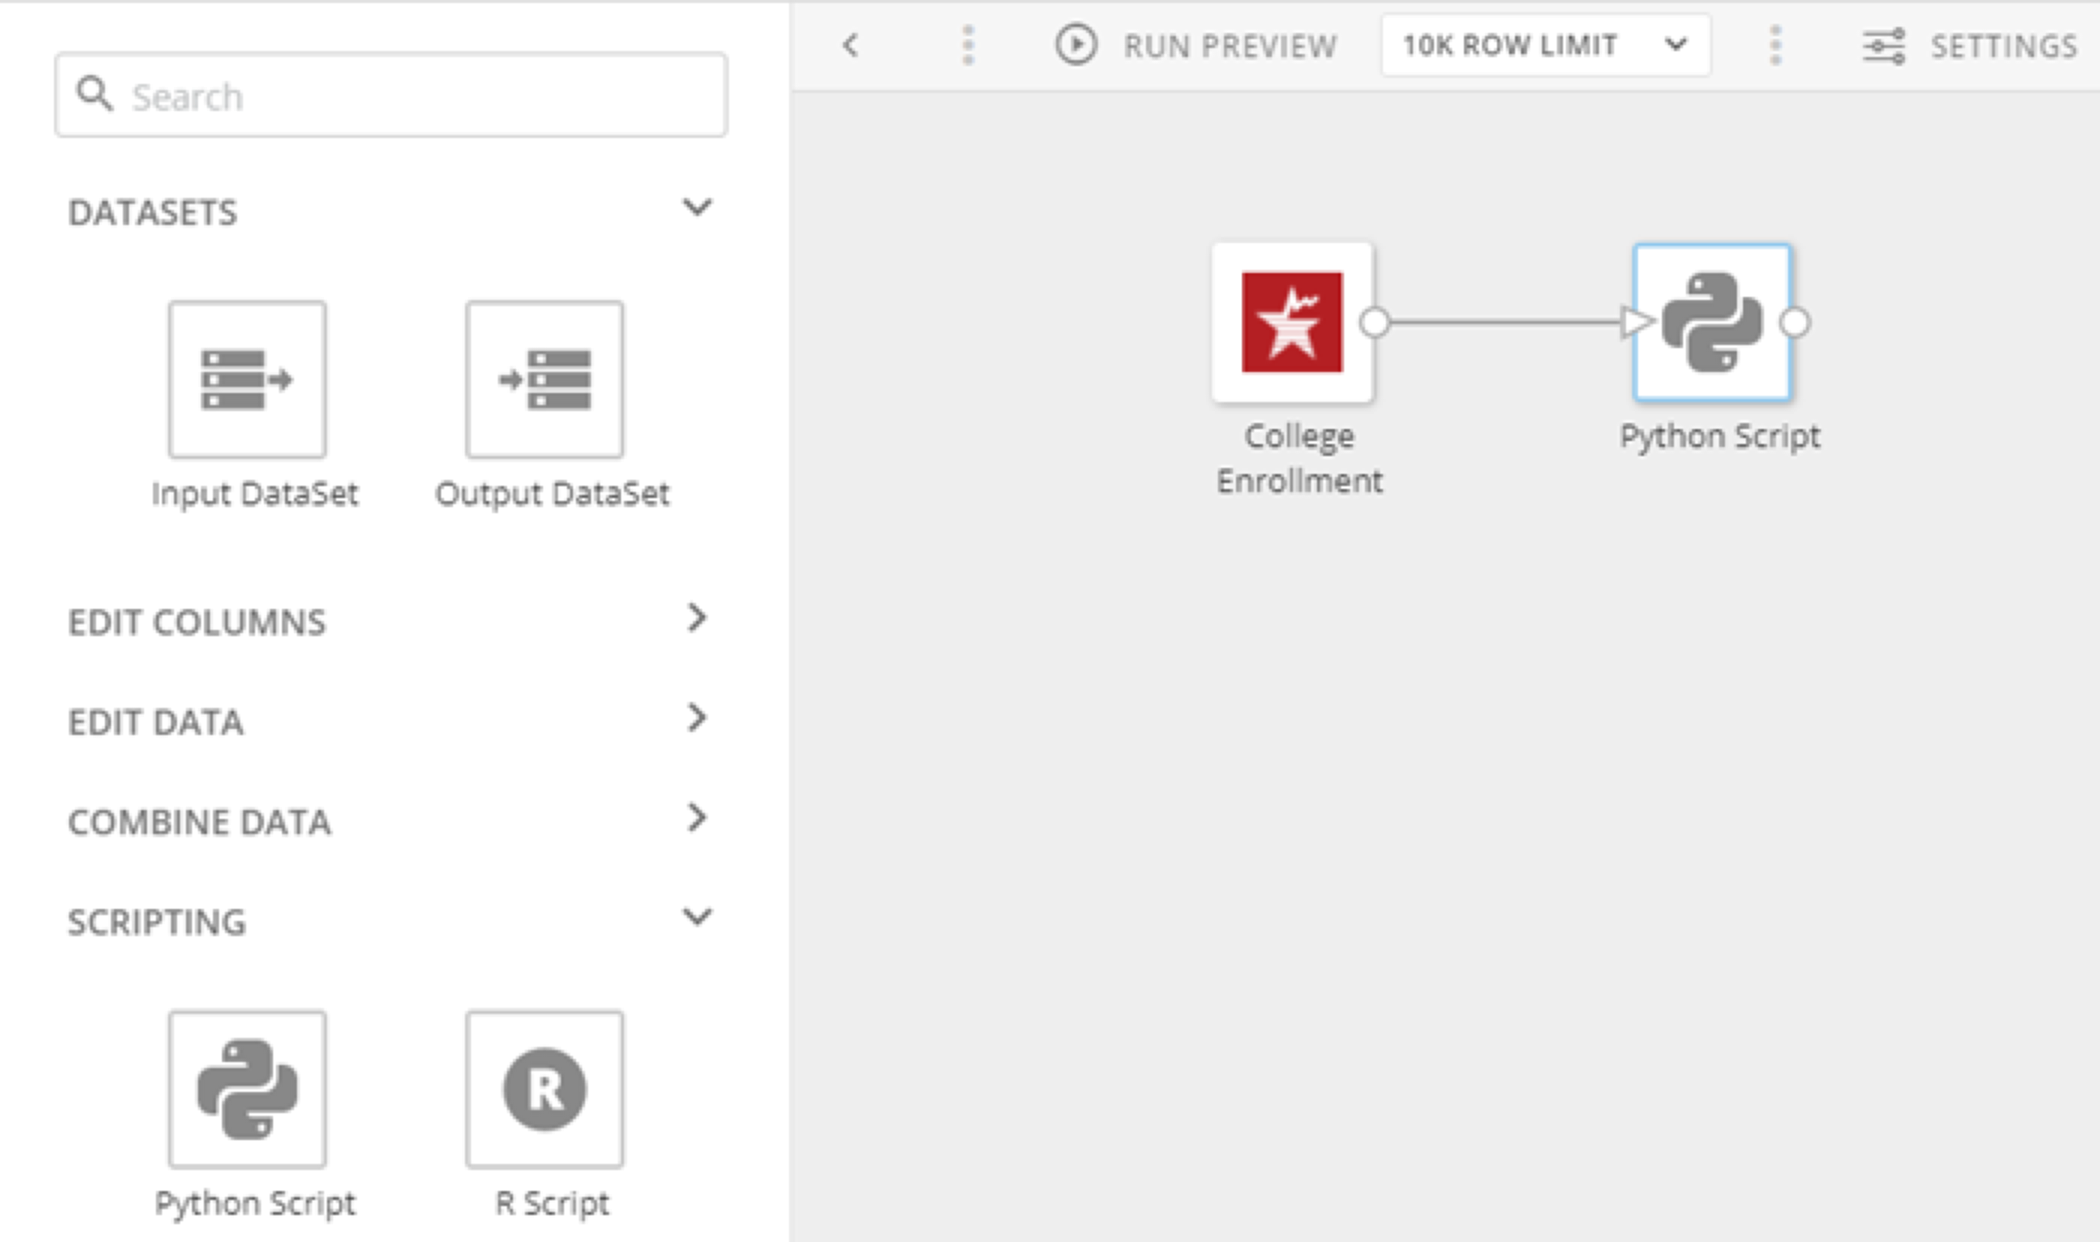Select the Input DataSet tile icon

(x=247, y=379)
